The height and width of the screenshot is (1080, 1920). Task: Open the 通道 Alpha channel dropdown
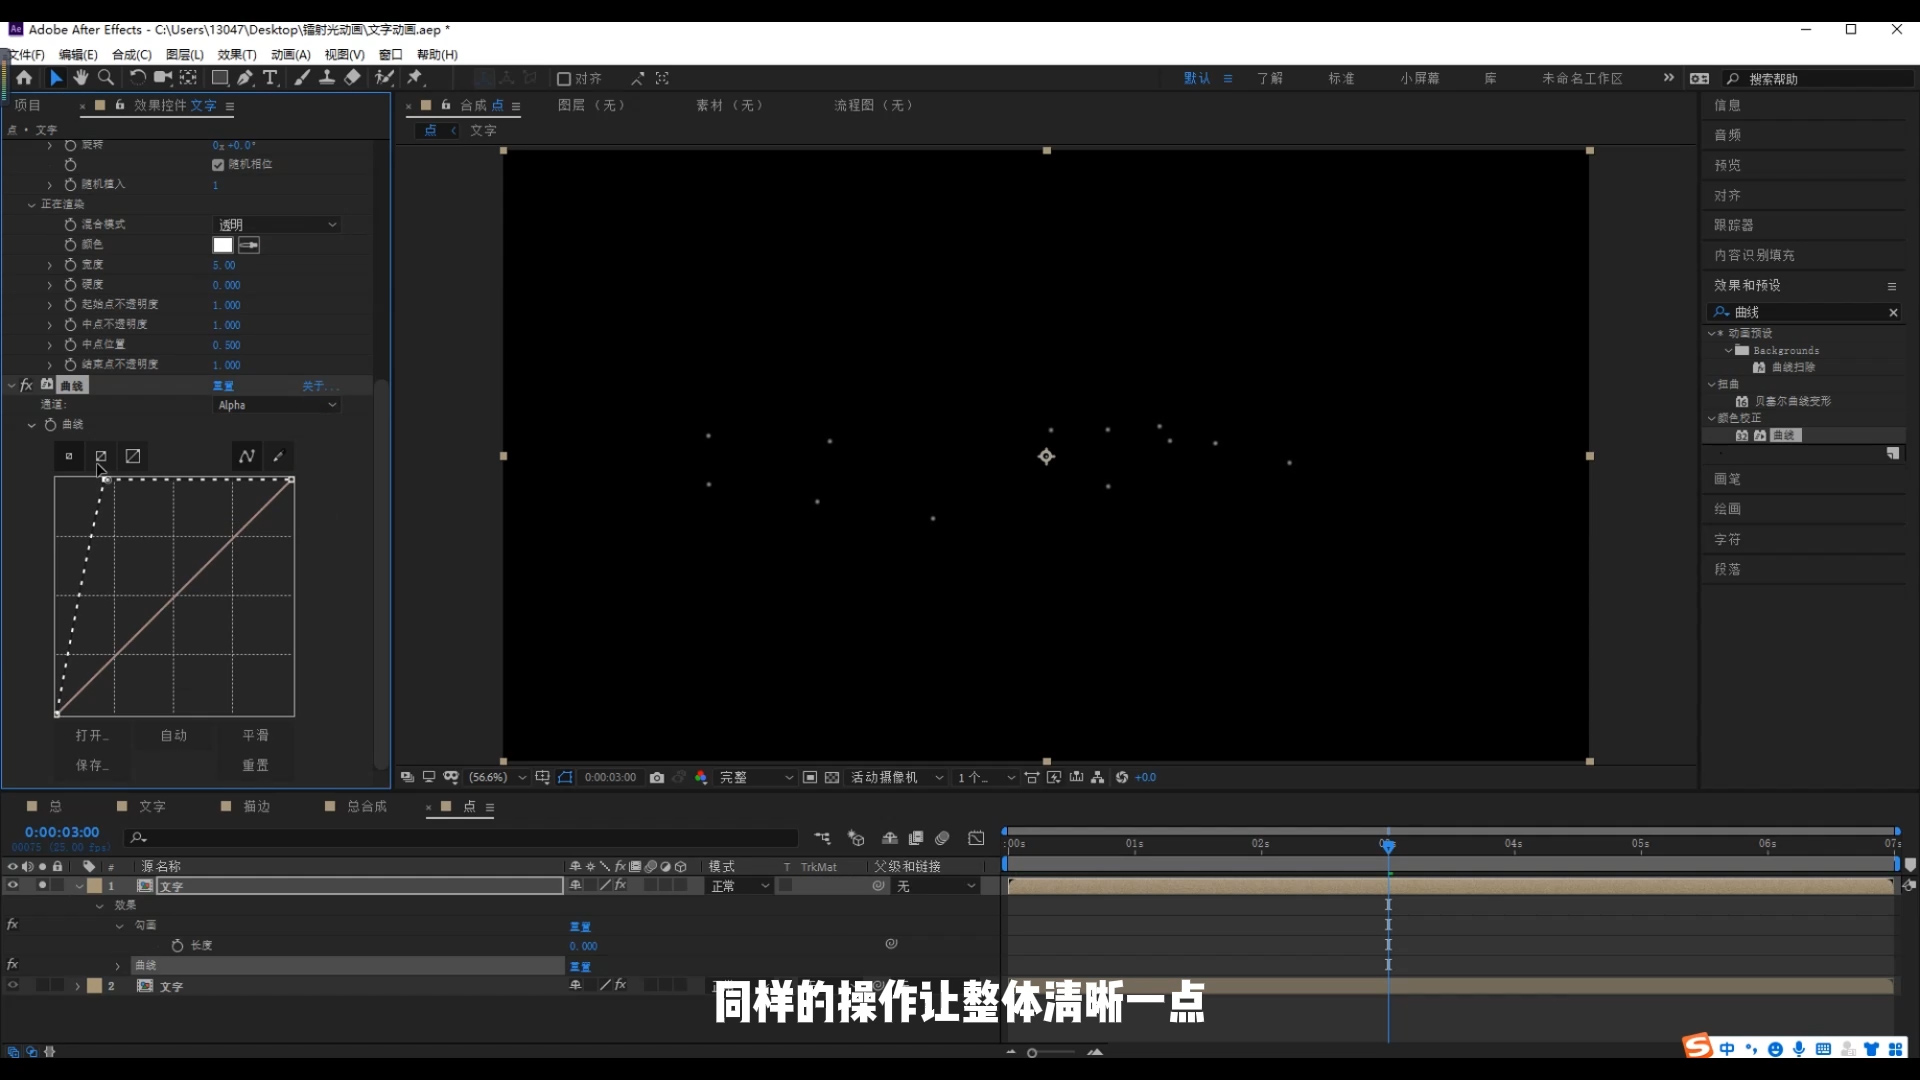(276, 404)
